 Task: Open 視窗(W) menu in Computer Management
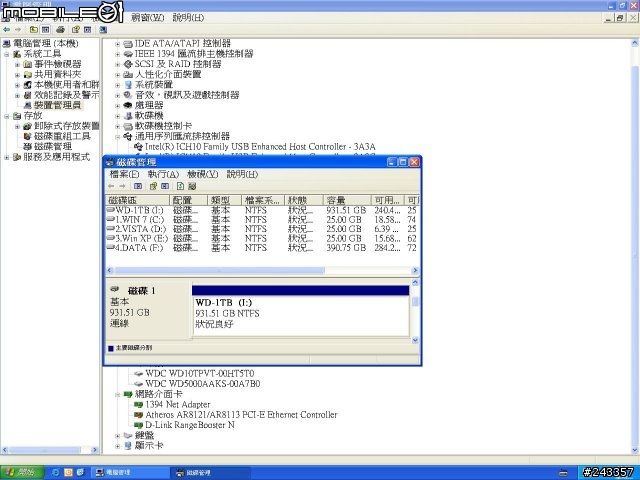click(x=147, y=18)
